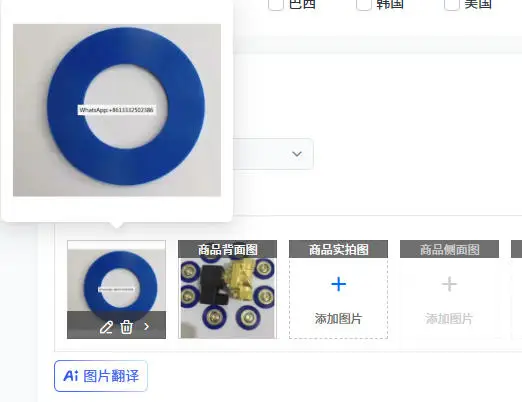Select the brass valve 商品背面图 thumbnail

tap(228, 298)
